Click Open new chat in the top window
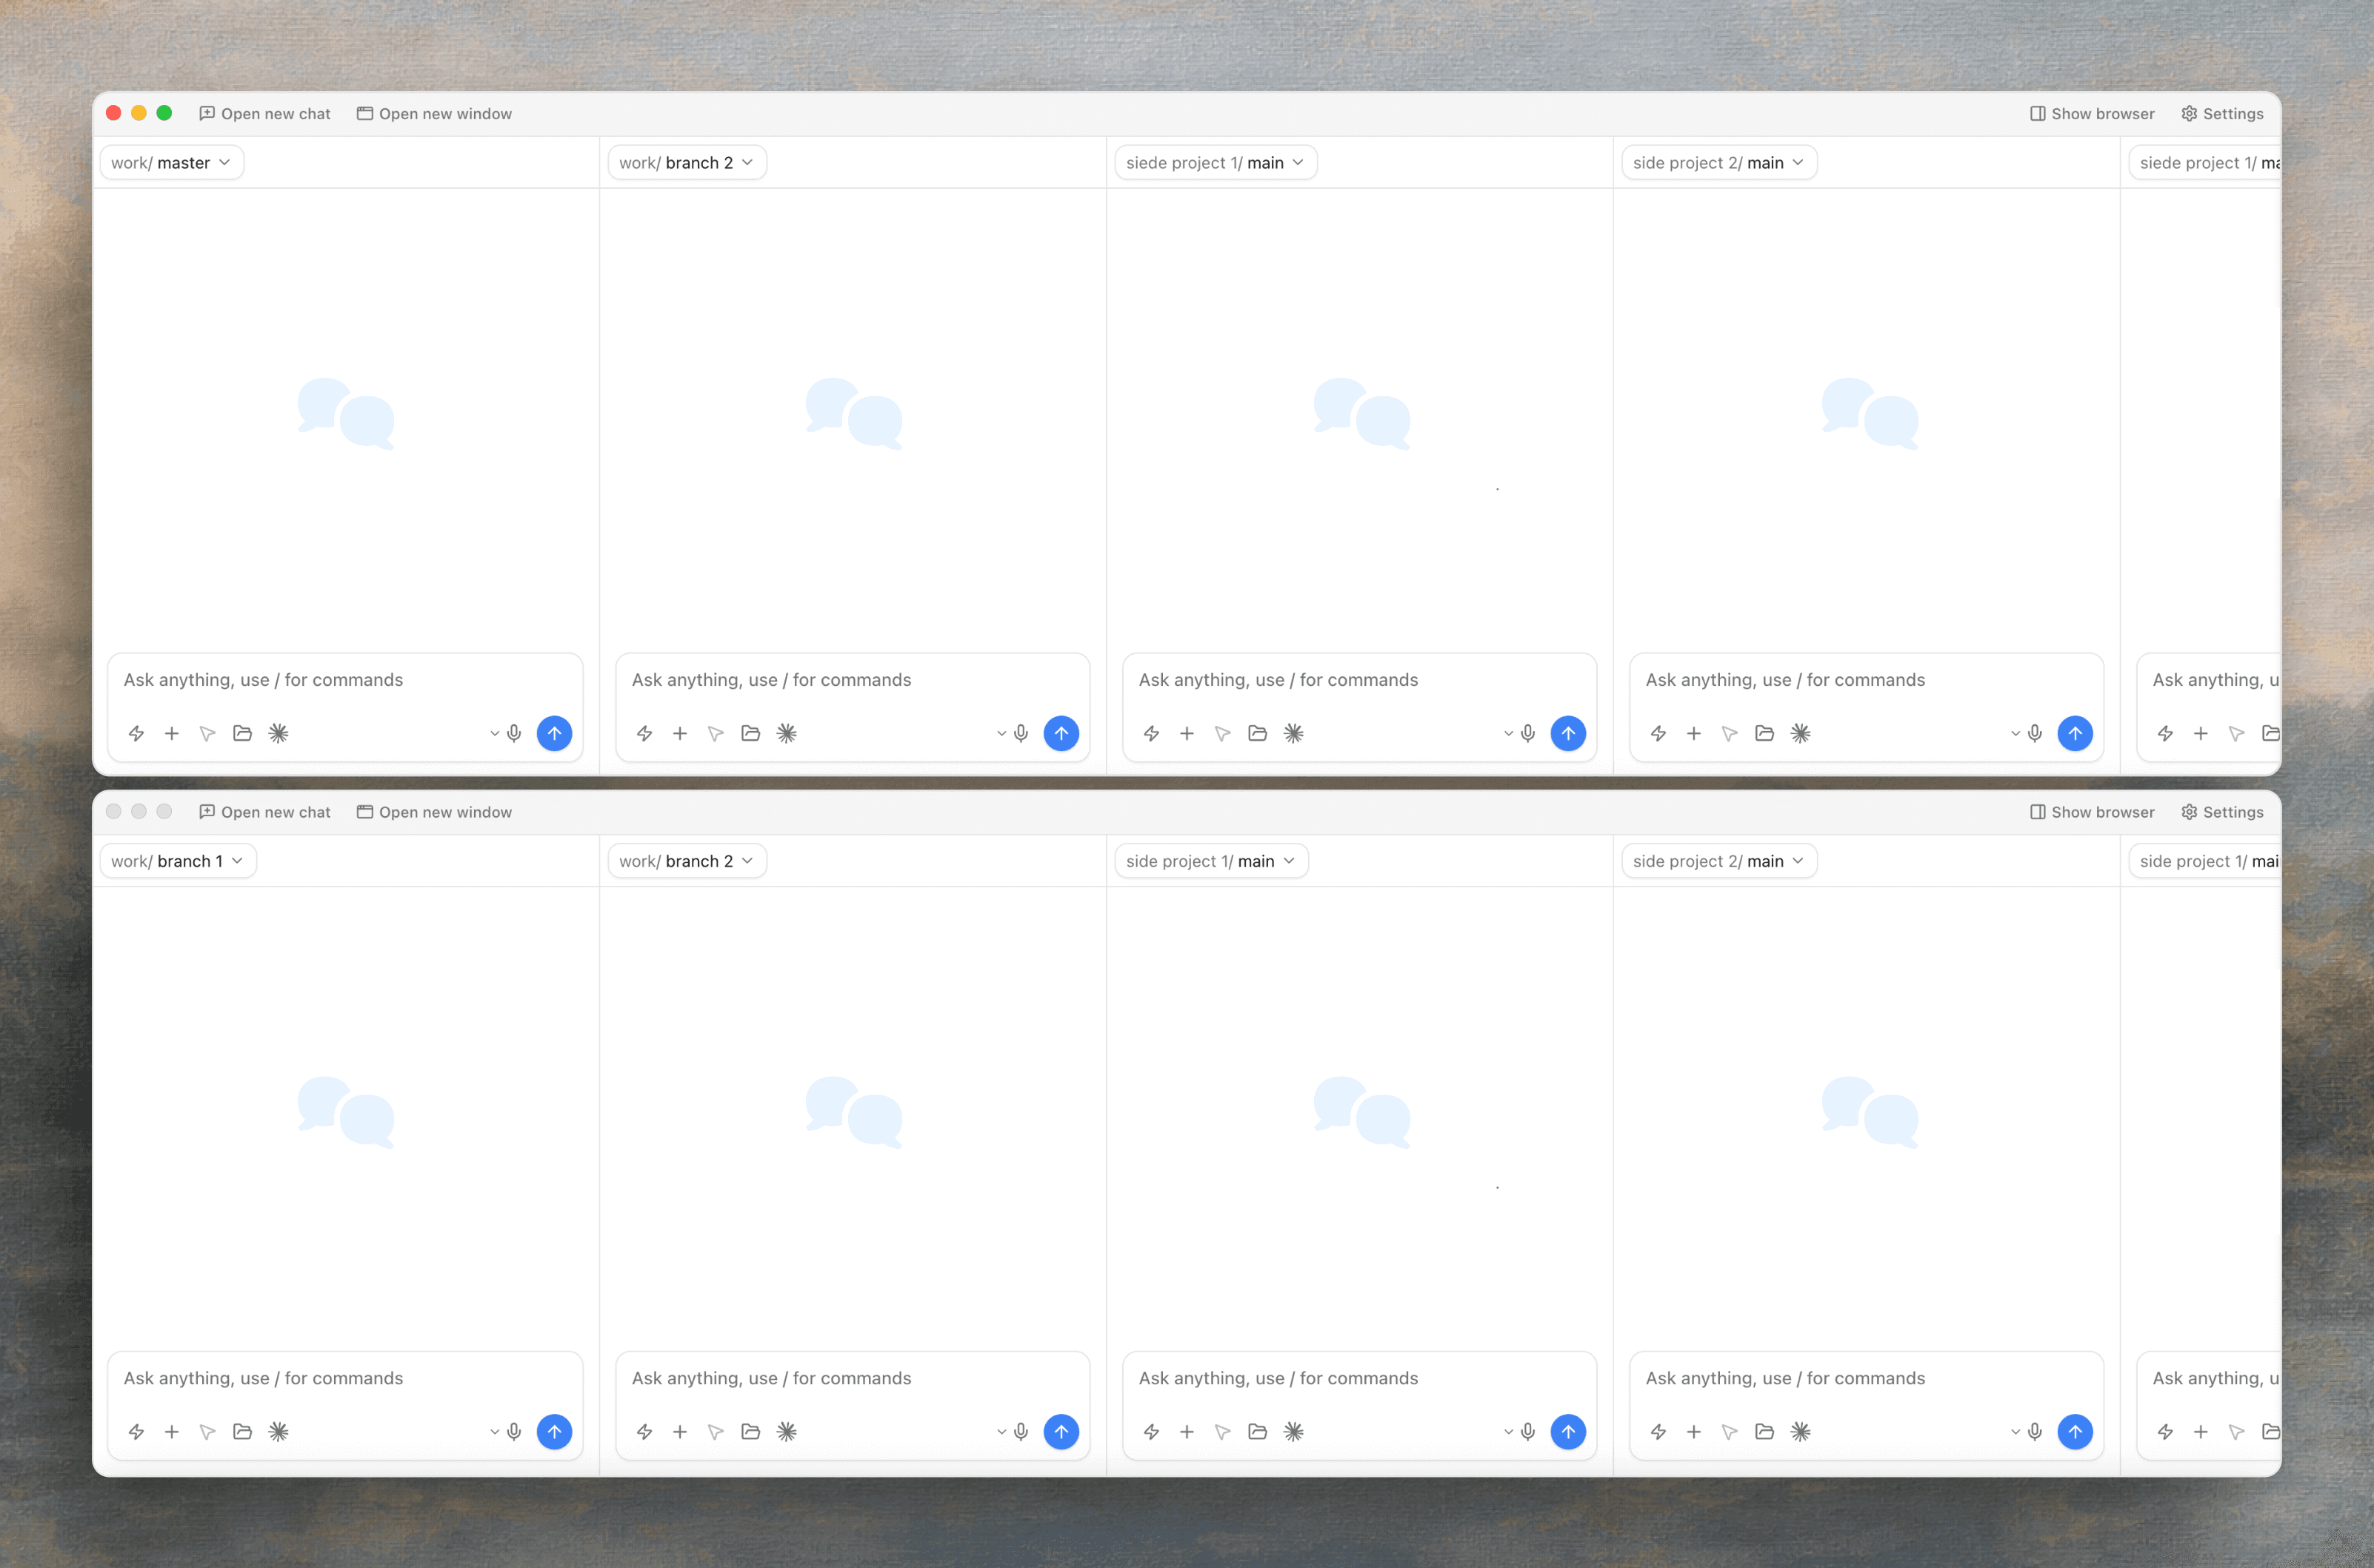 point(264,113)
